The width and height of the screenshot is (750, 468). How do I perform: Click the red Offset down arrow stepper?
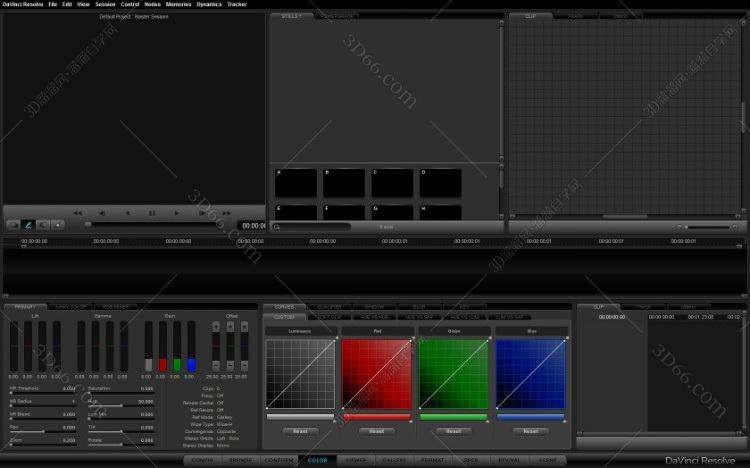[216, 366]
